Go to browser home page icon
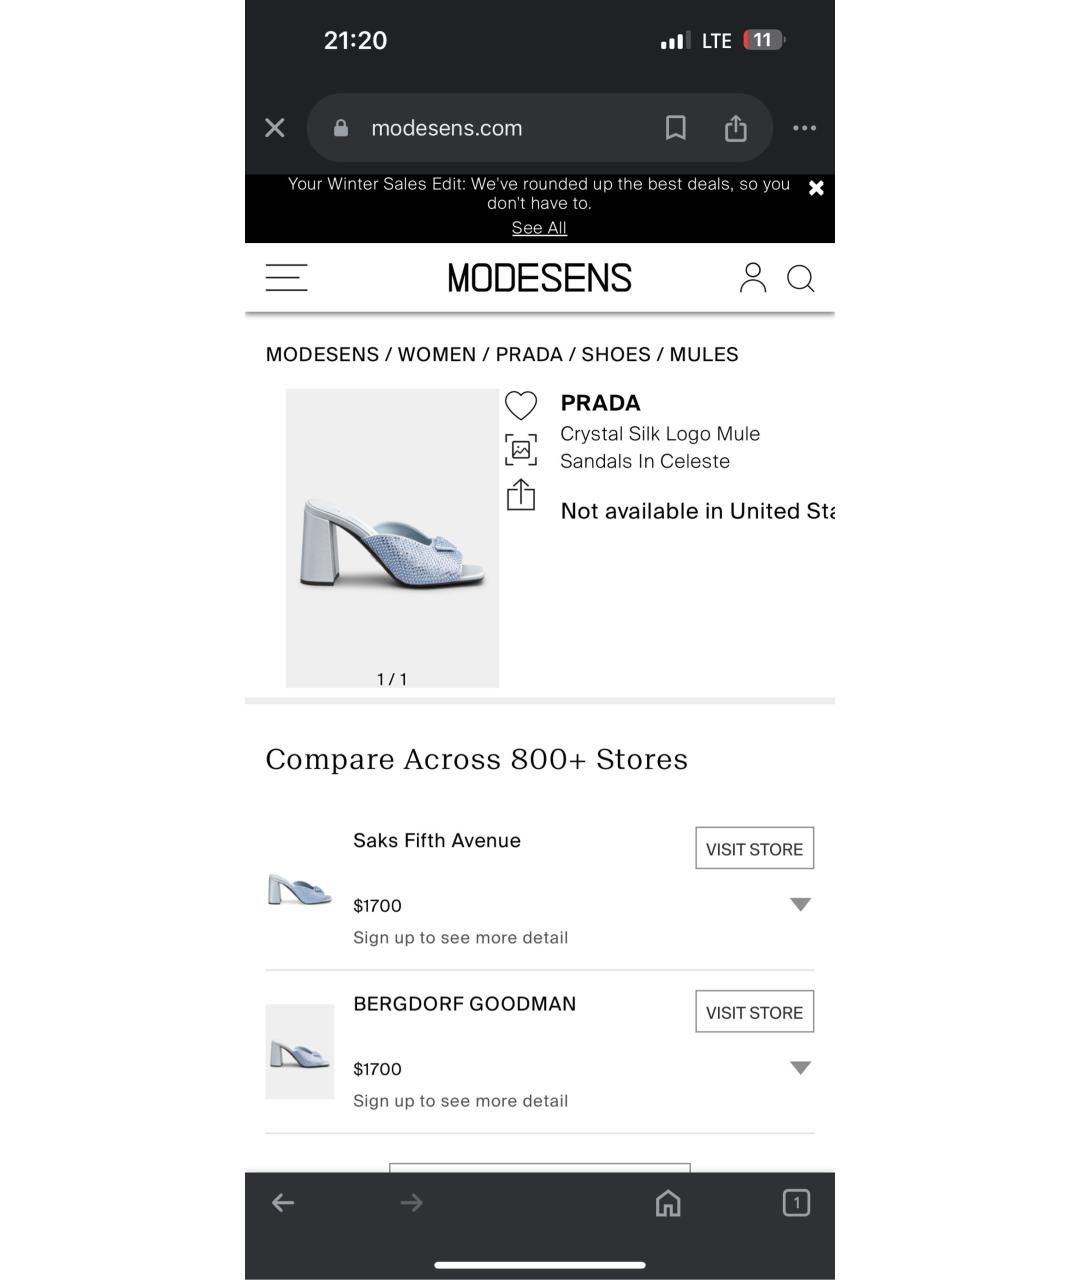The image size is (1080, 1280). point(668,1202)
